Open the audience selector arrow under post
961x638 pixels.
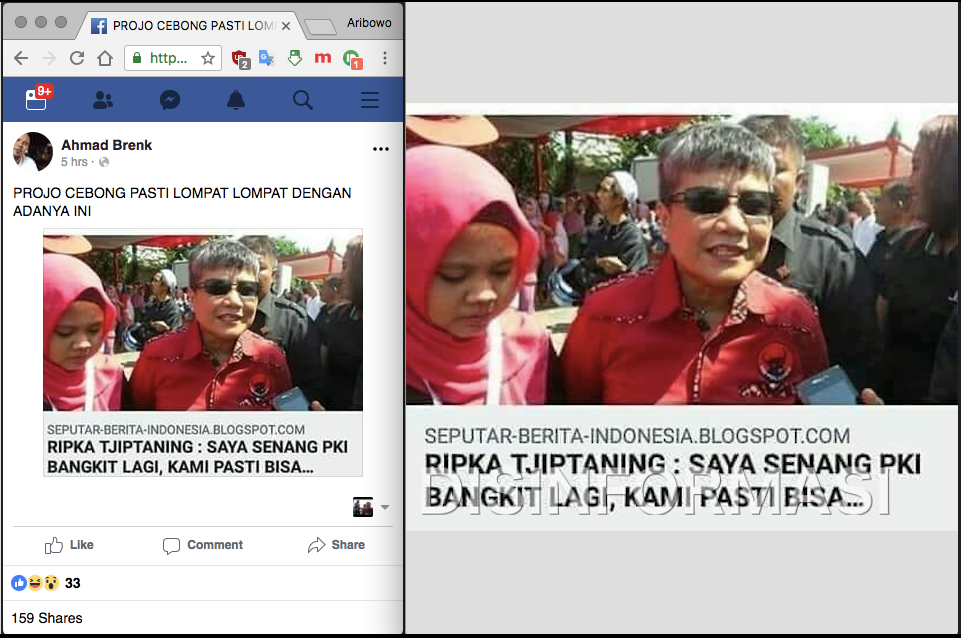pos(385,508)
